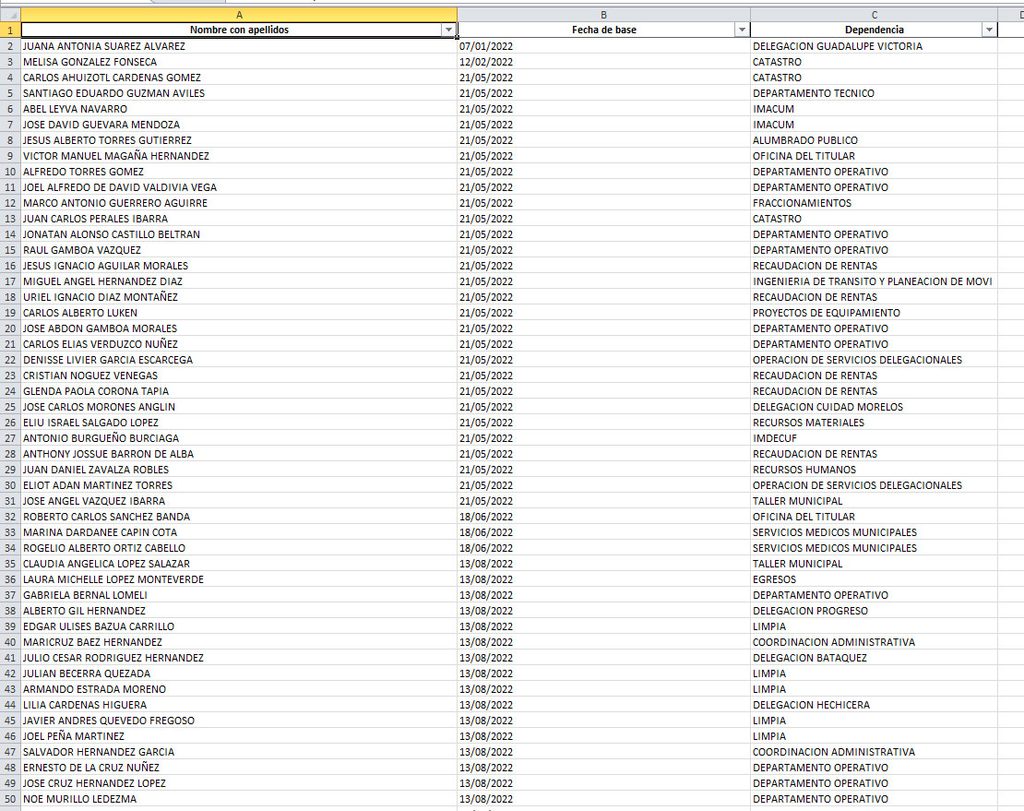The image size is (1024, 811).
Task: Click the DELEGACION HECHICERA cell
Action: [x=874, y=705]
